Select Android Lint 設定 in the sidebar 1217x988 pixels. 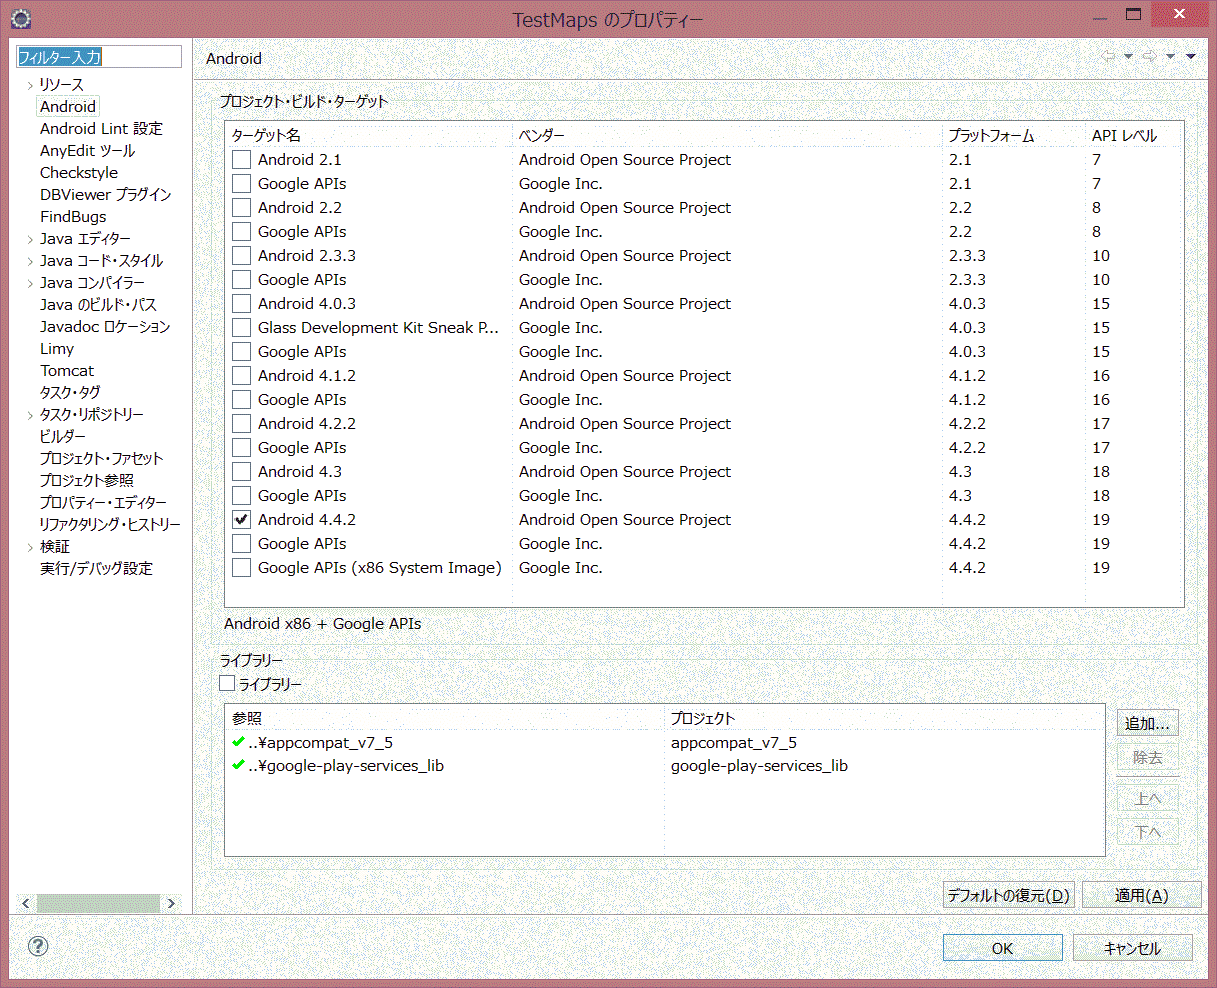101,129
